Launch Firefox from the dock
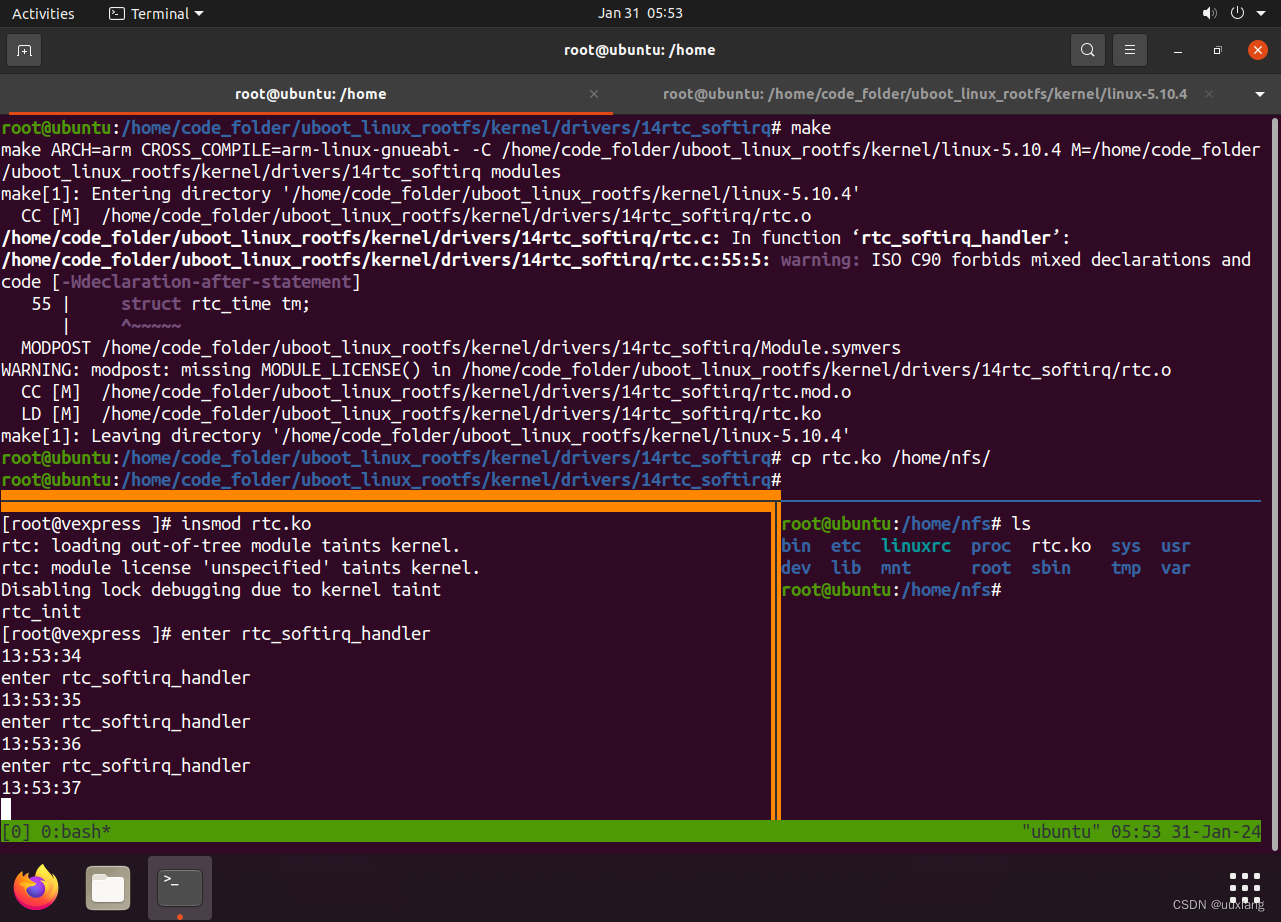Image resolution: width=1281 pixels, height=922 pixels. 36,888
